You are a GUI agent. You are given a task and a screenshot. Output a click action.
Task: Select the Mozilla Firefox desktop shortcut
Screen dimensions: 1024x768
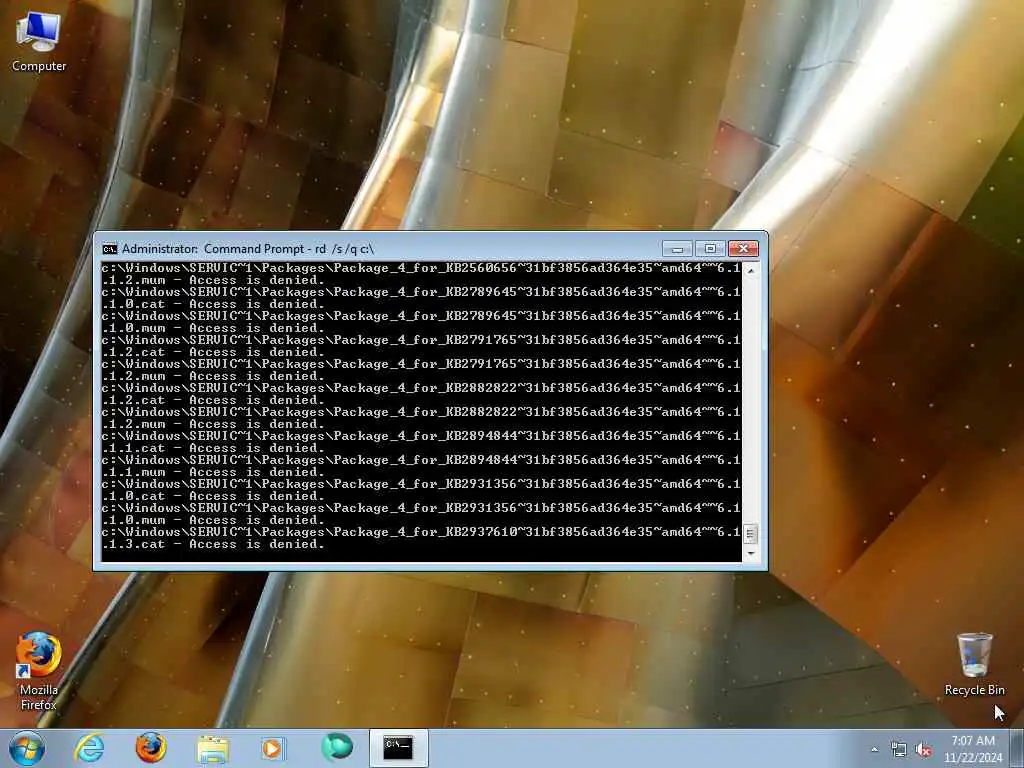(39, 670)
